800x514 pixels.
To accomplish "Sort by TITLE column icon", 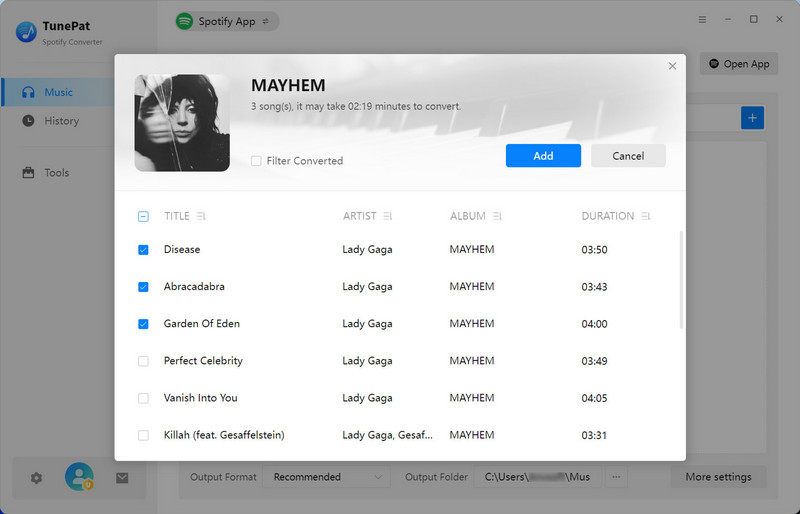I will pos(201,216).
